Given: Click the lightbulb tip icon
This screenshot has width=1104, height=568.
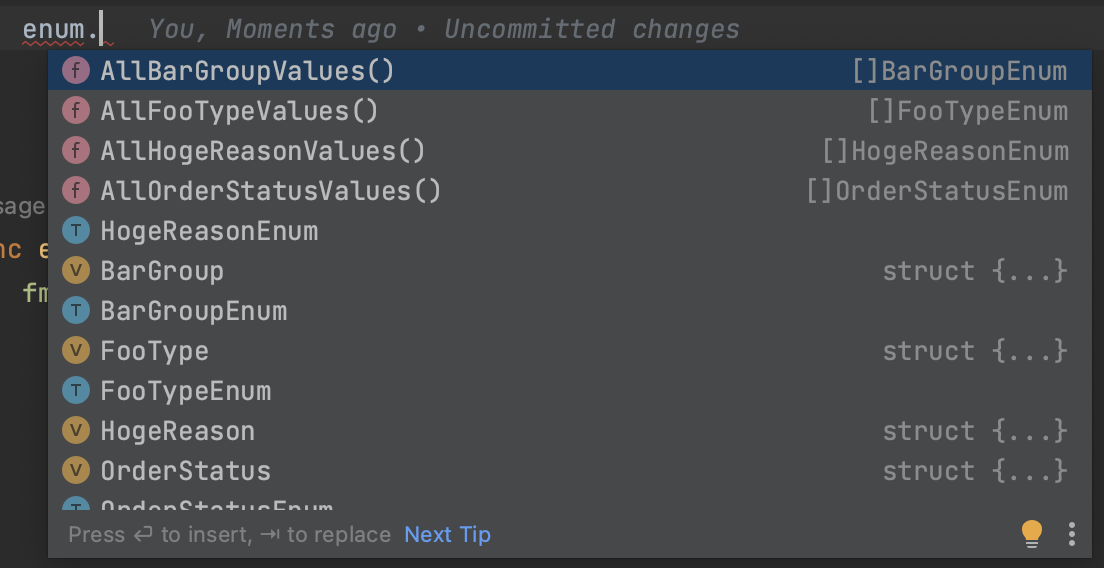Looking at the screenshot, I should [1032, 534].
